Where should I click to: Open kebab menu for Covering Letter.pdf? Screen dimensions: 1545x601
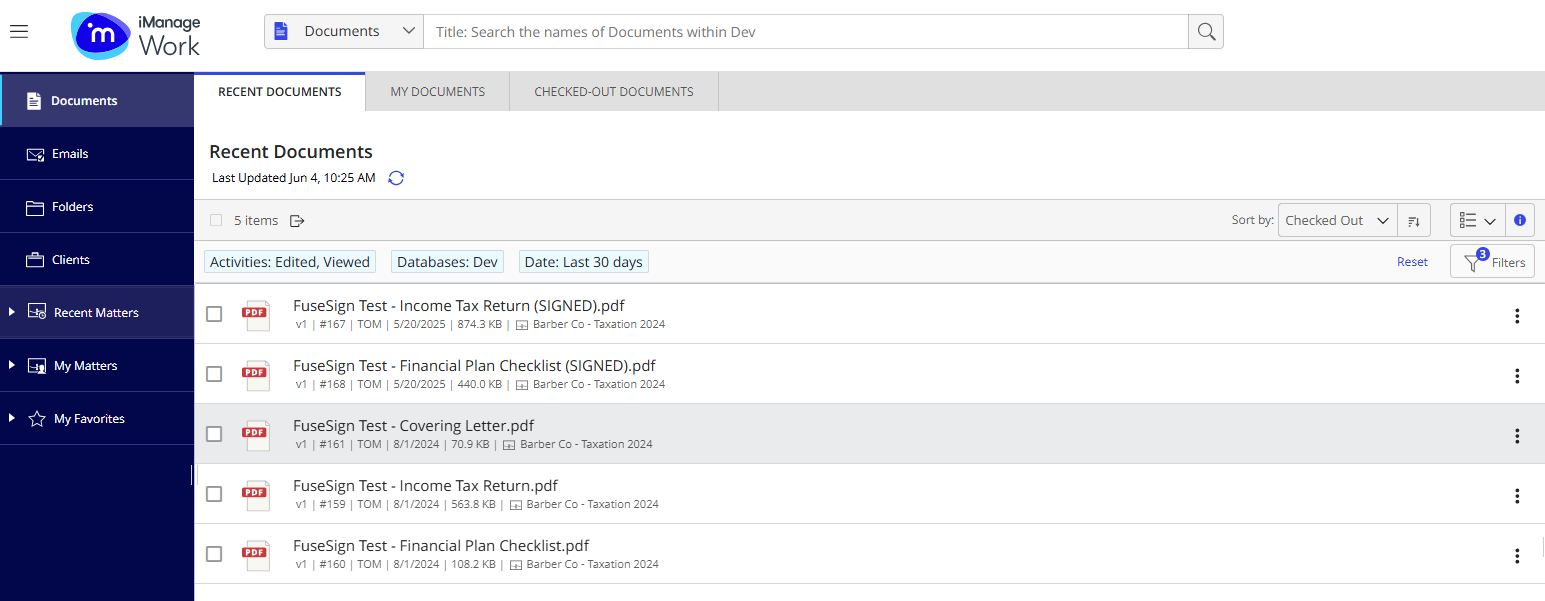(x=1516, y=436)
